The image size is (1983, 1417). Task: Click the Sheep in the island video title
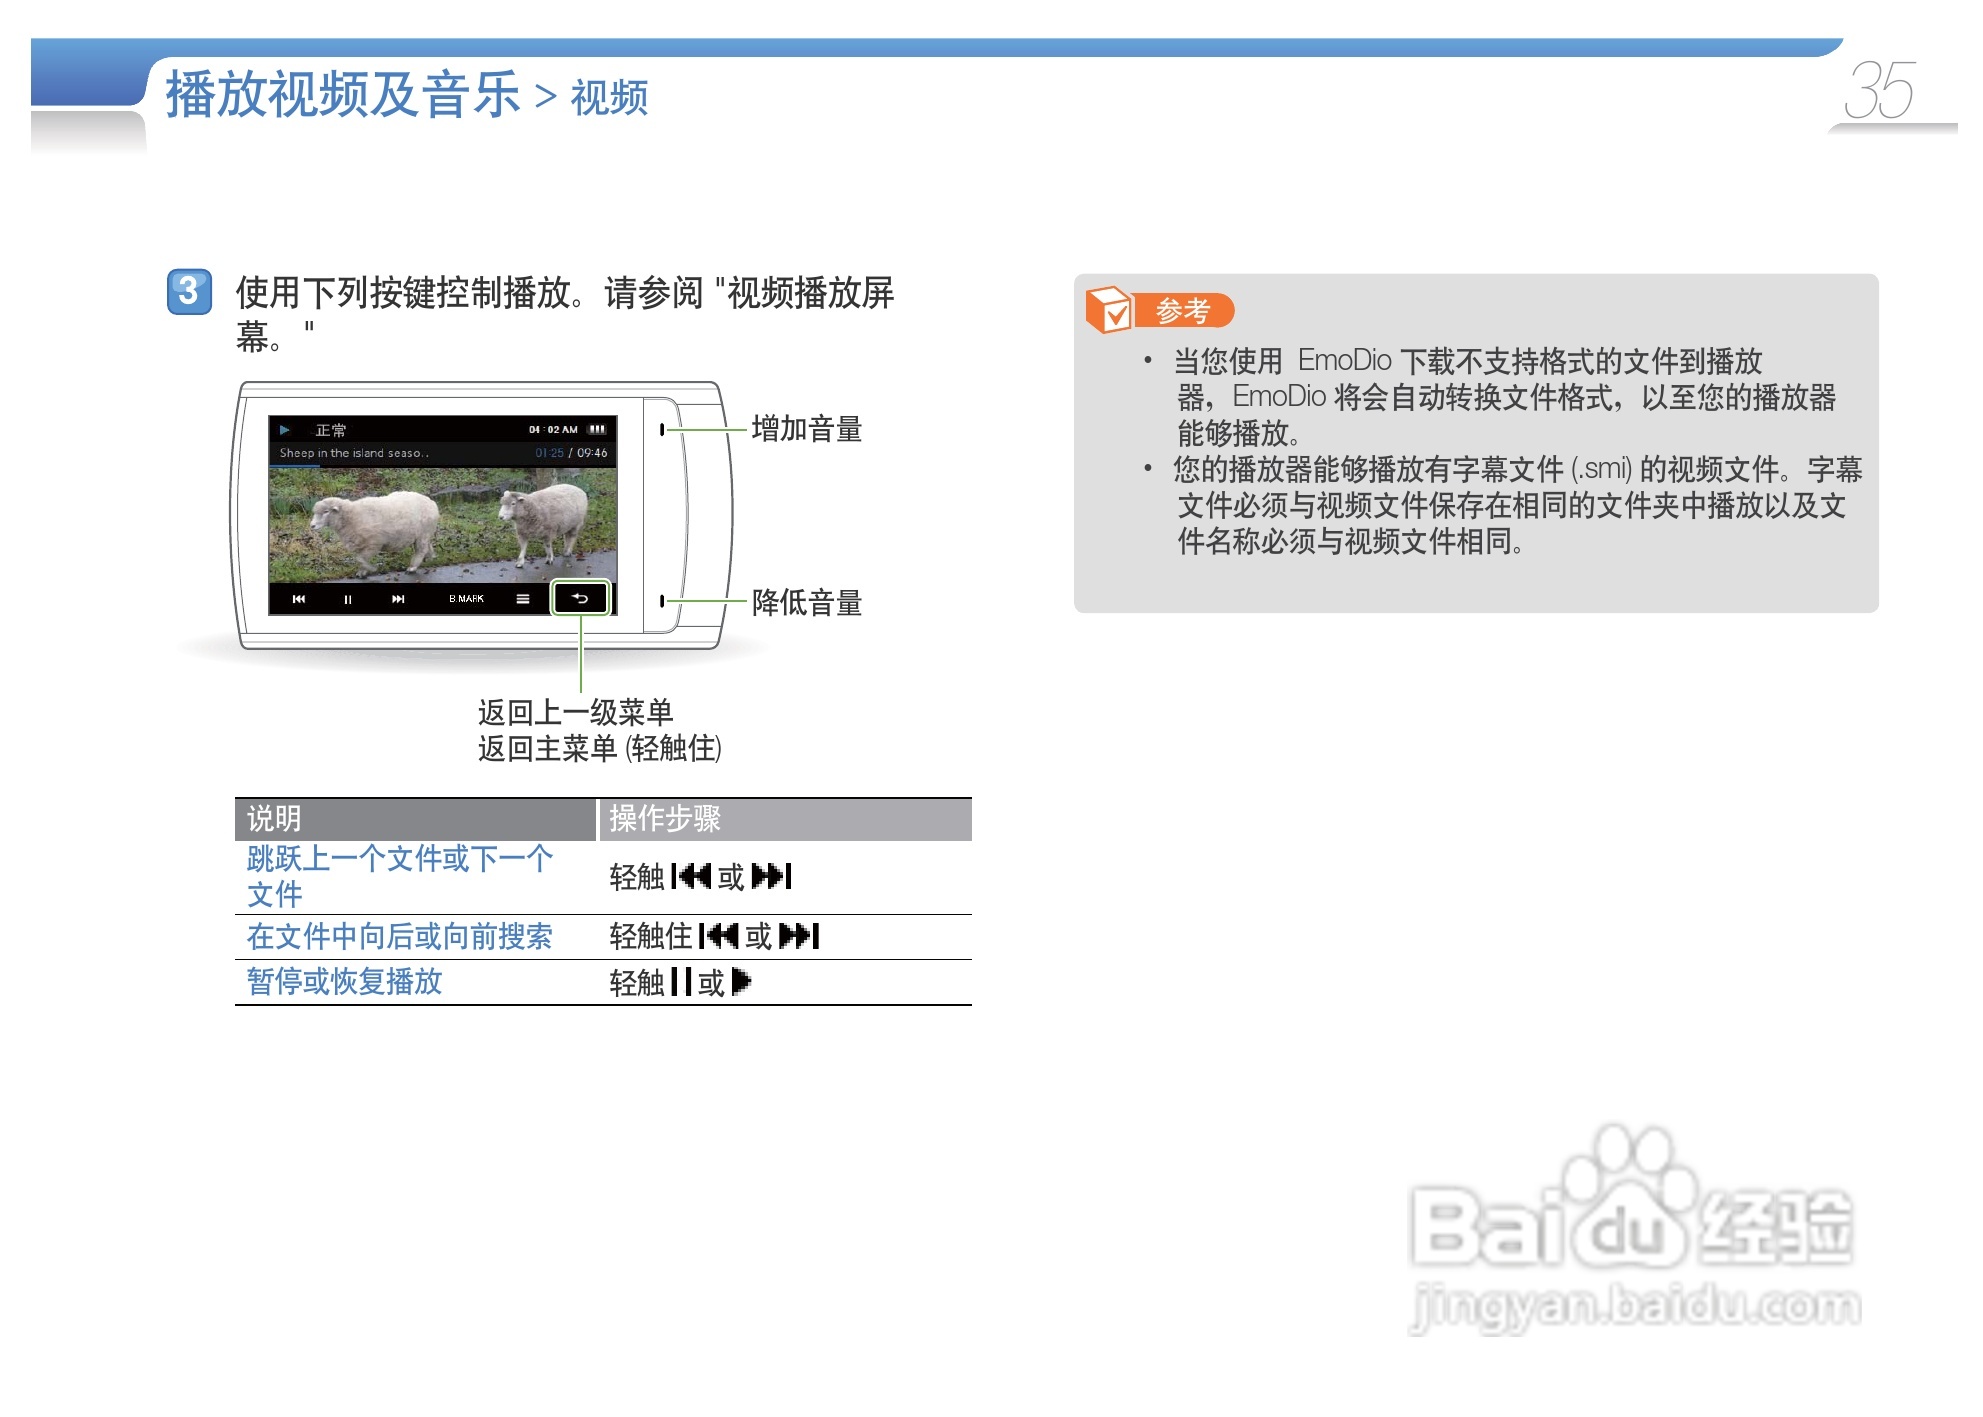[x=354, y=453]
